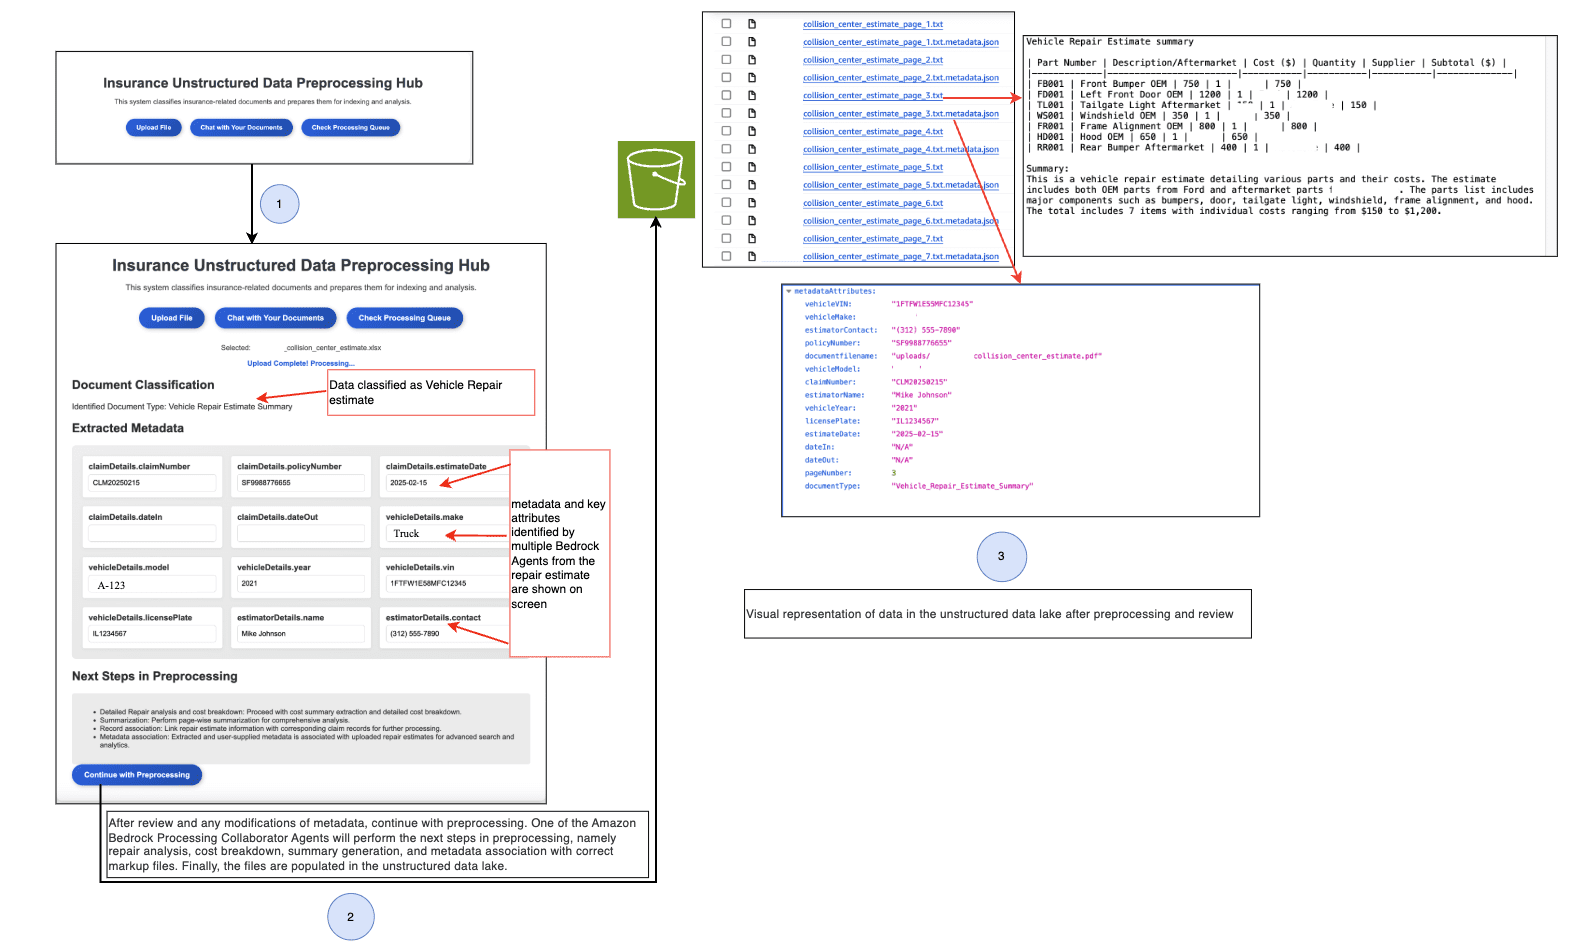
Task: Click the step 1 circle marker
Action: coord(279,204)
